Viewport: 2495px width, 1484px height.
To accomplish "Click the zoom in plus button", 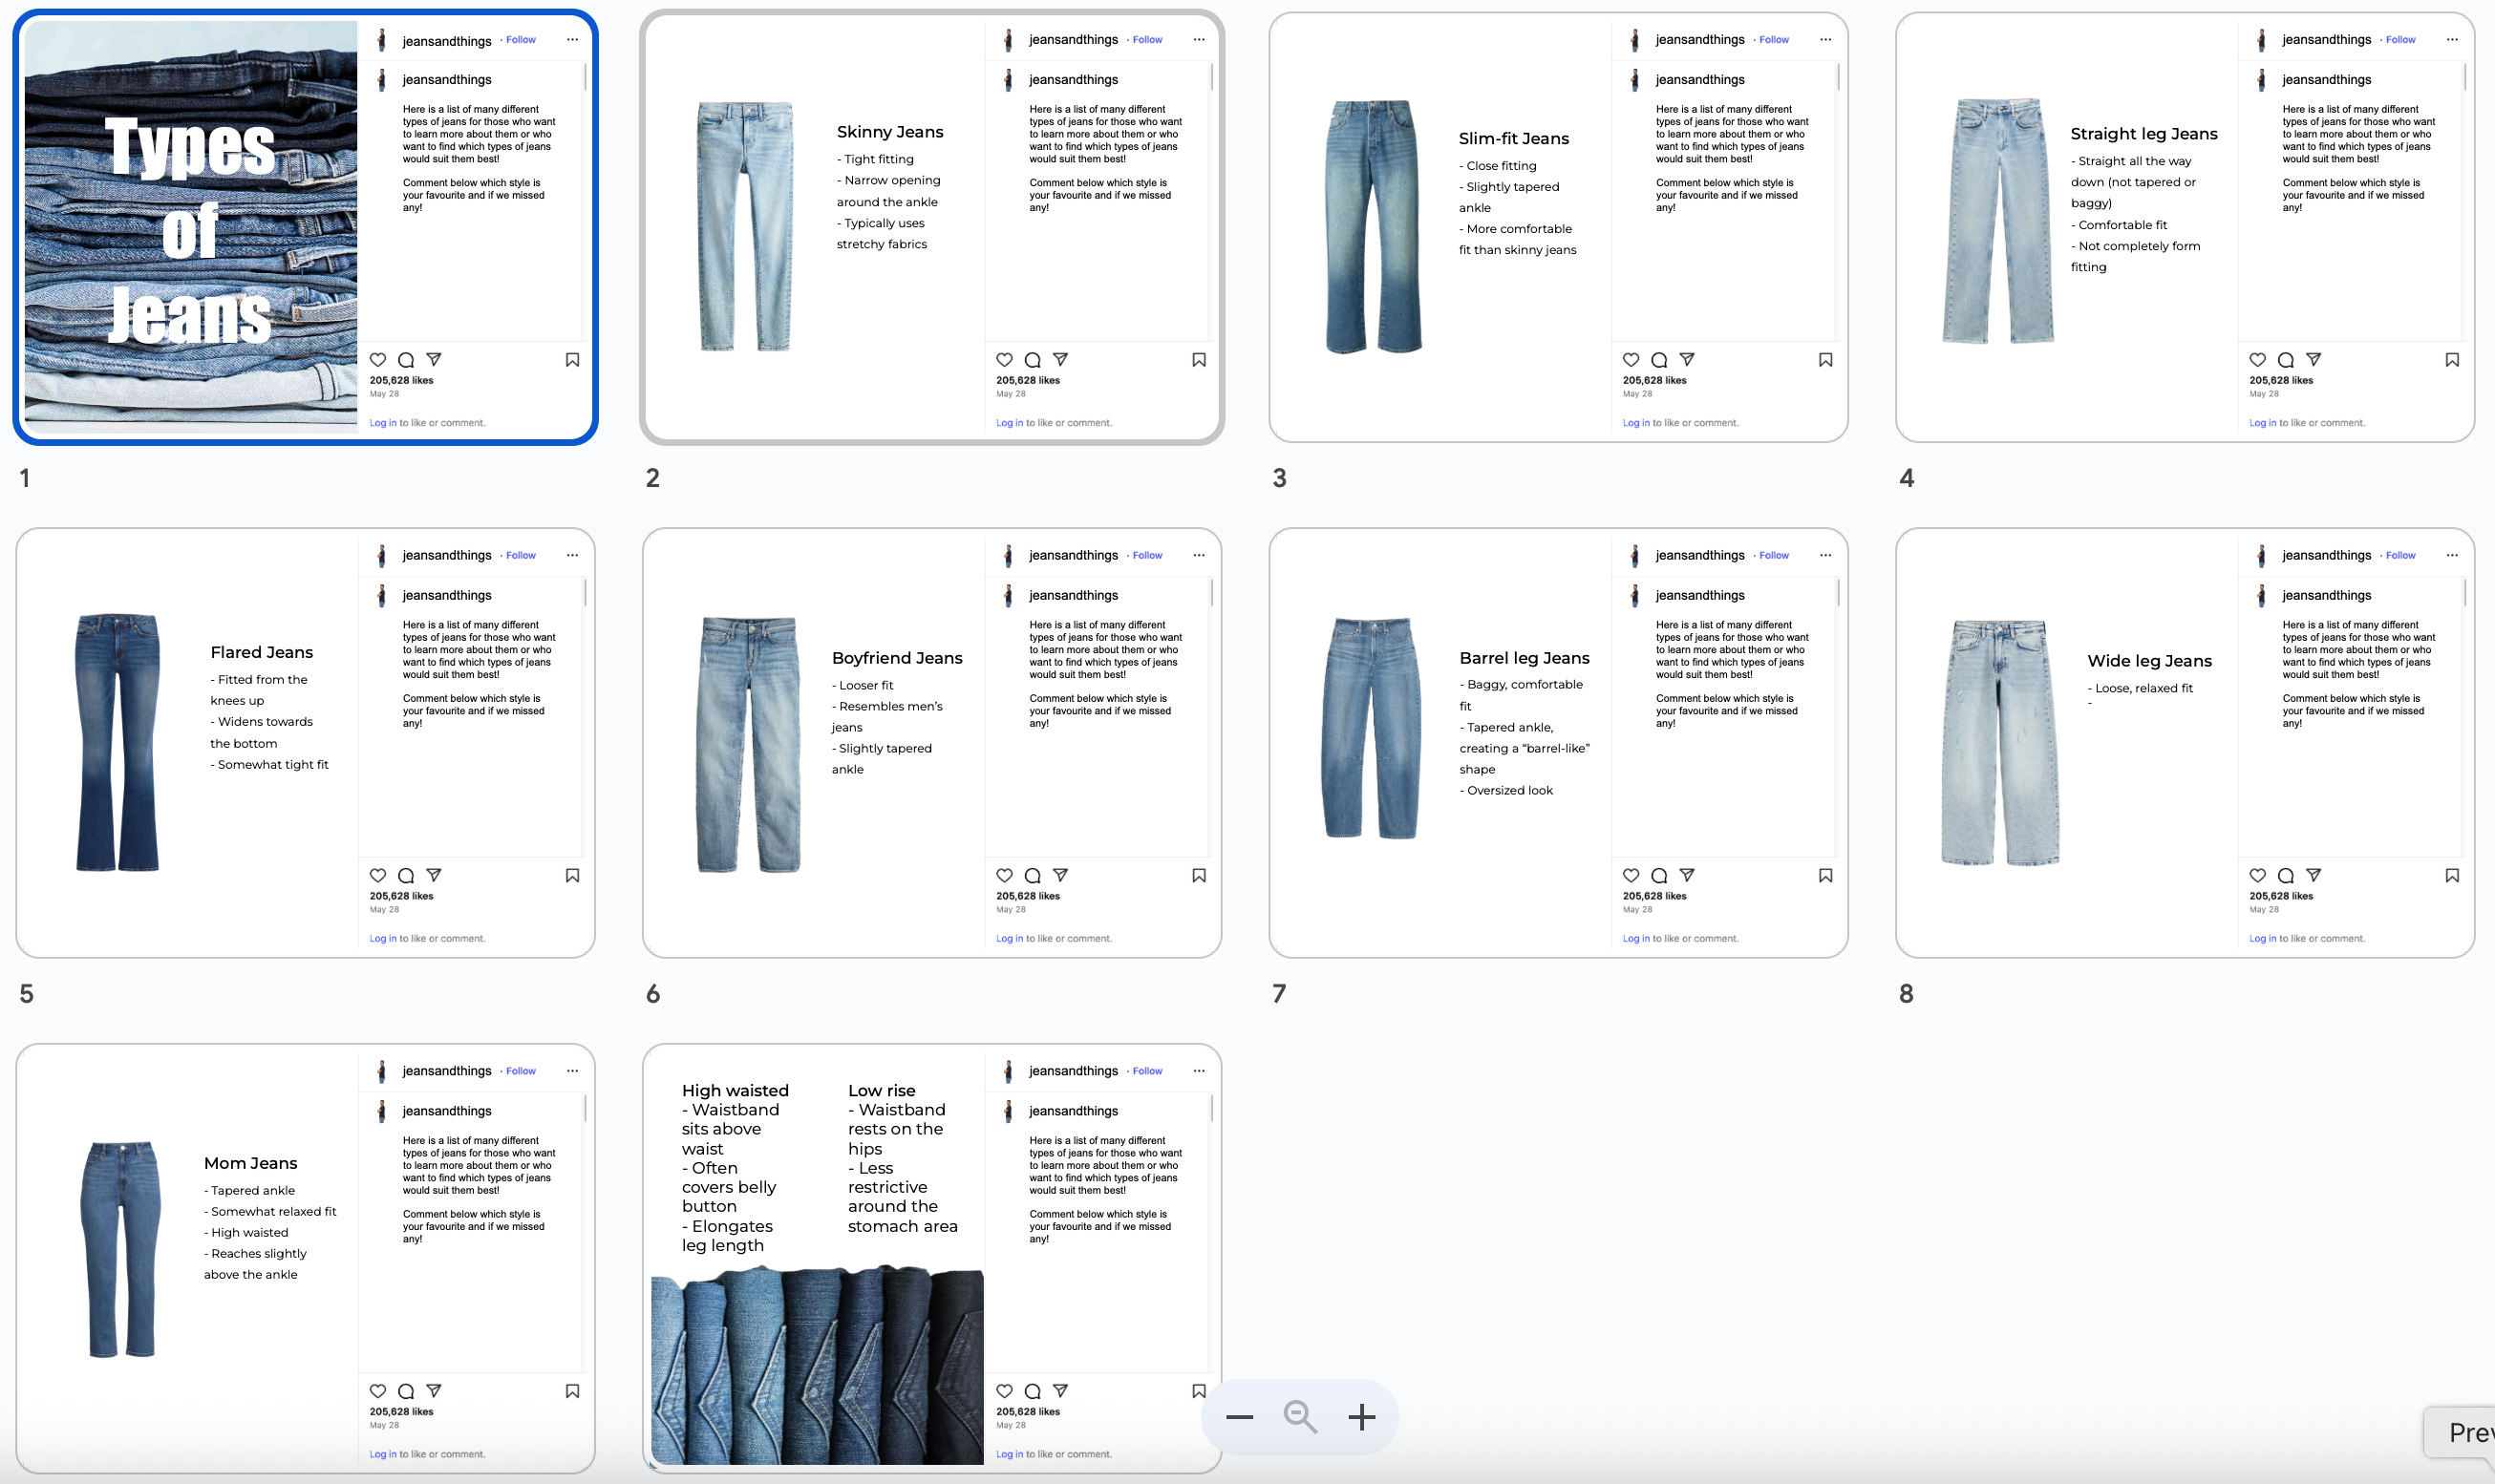I will [1361, 1417].
